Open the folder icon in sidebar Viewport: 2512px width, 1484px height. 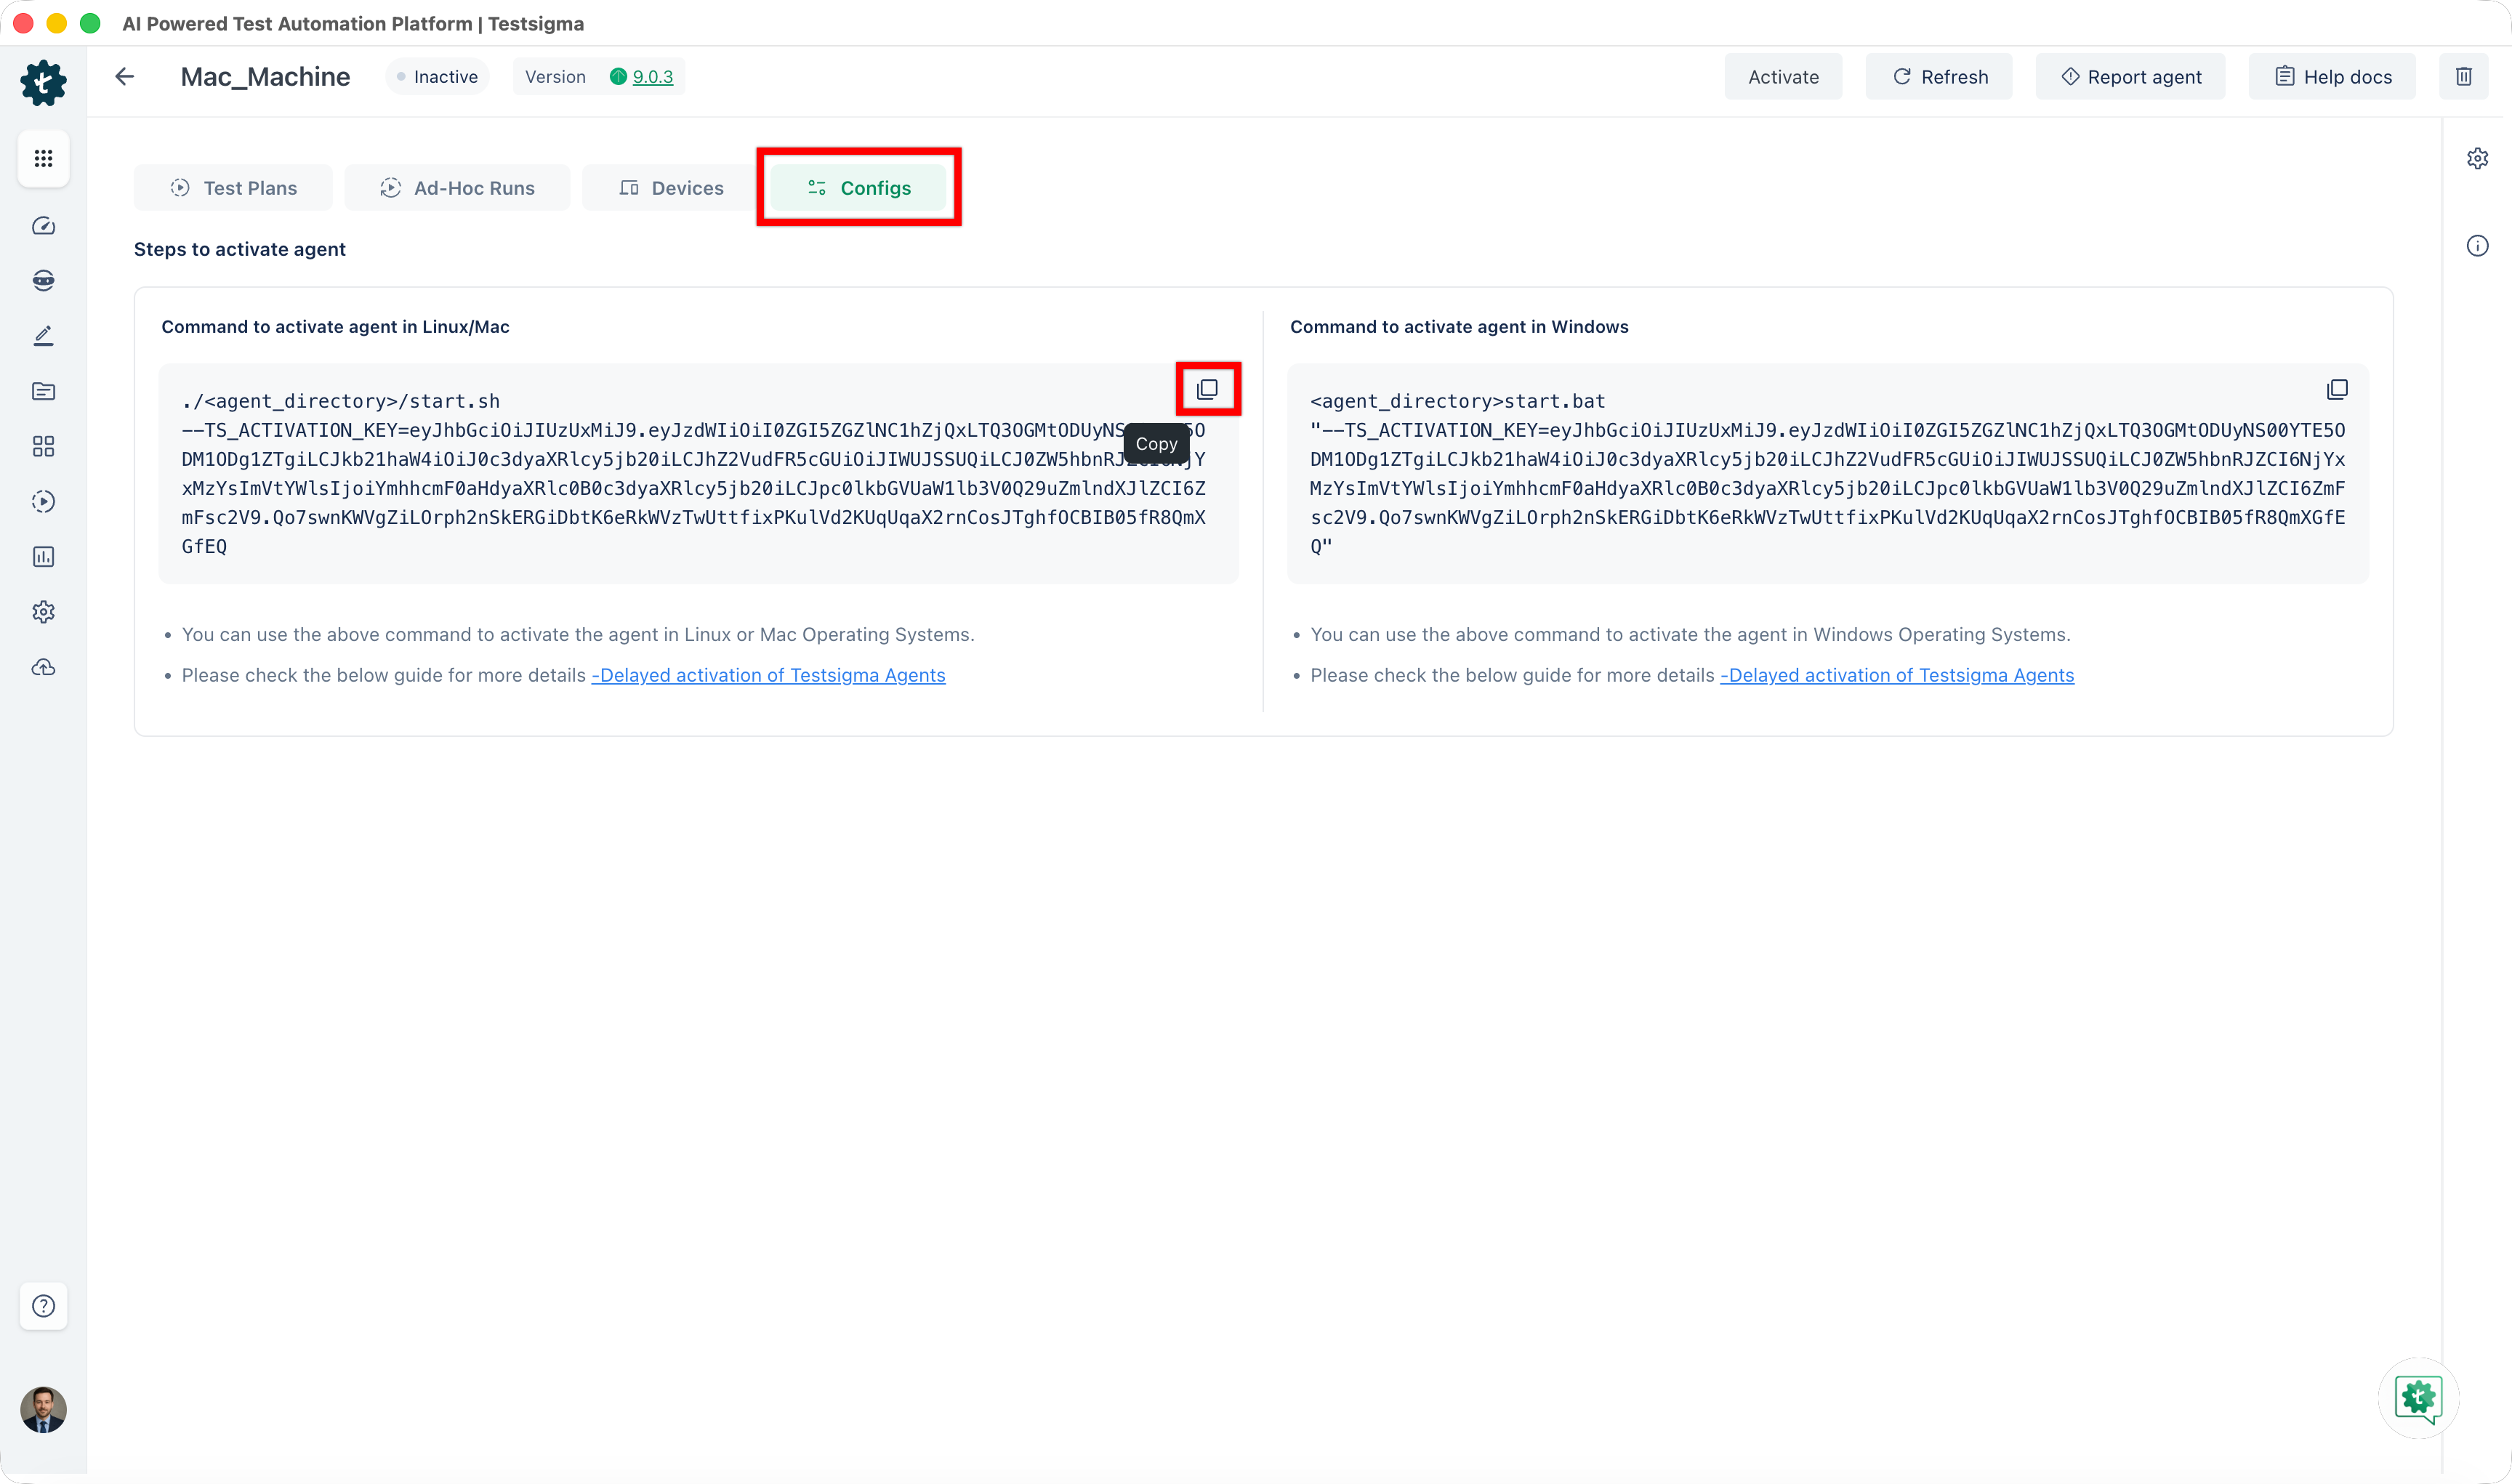click(43, 391)
